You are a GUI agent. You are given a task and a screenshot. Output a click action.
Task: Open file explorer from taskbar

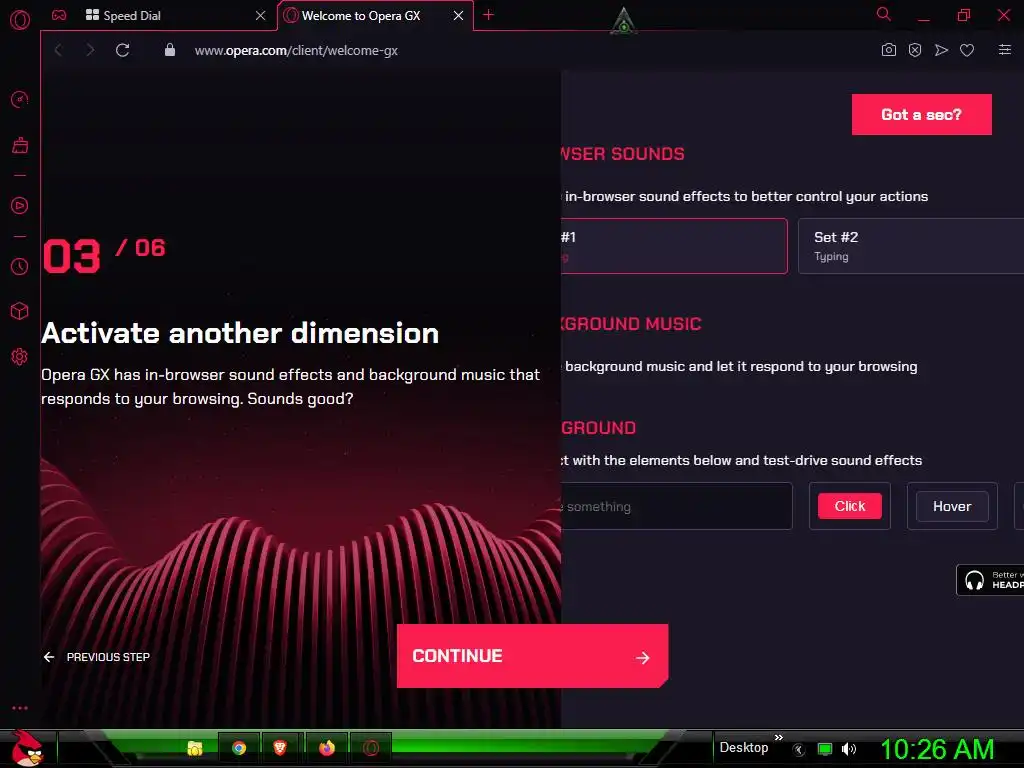pyautogui.click(x=195, y=748)
